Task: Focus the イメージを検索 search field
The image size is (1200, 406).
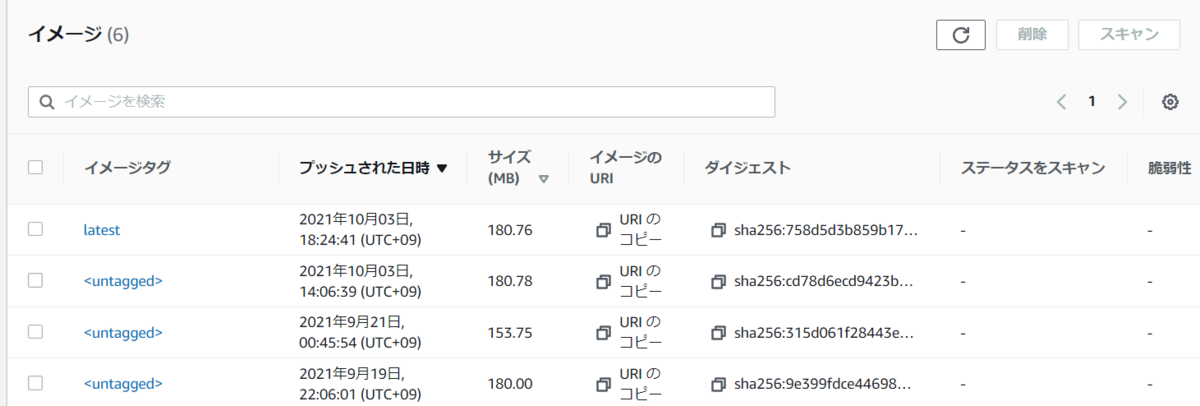Action: (x=402, y=102)
